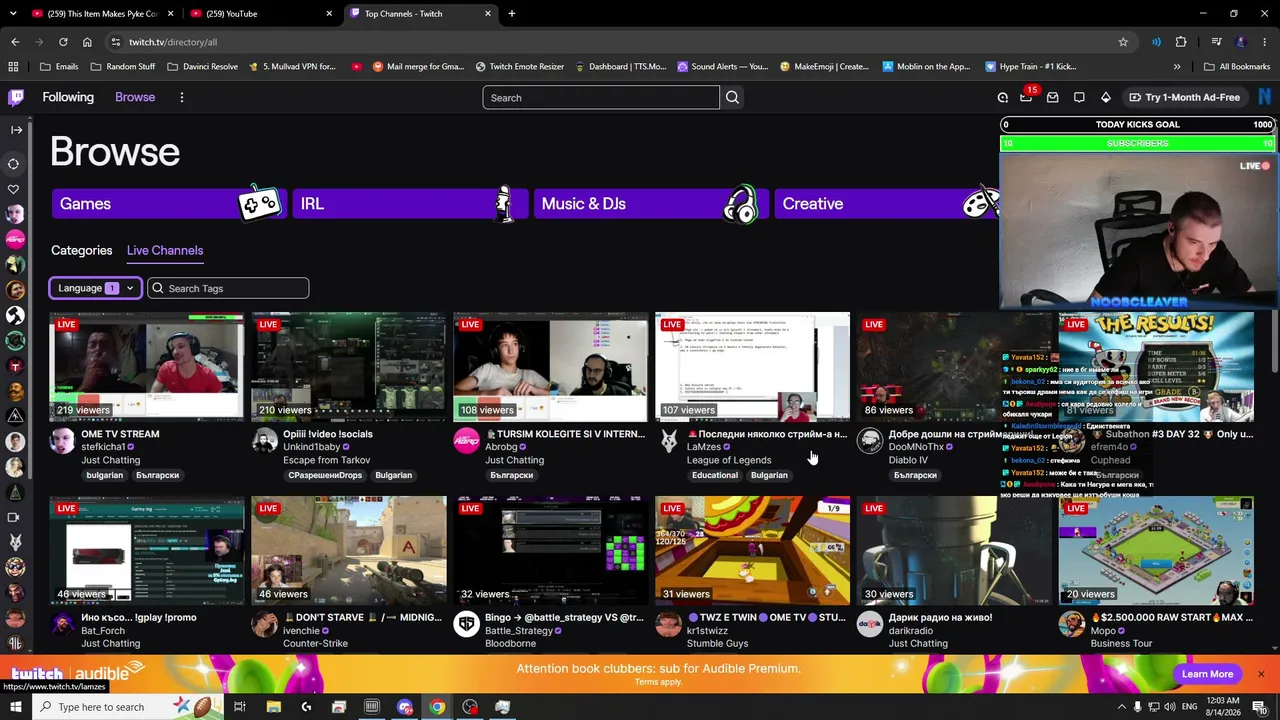The image size is (1280, 720).
Task: Go to the browser home page
Action: (87, 42)
